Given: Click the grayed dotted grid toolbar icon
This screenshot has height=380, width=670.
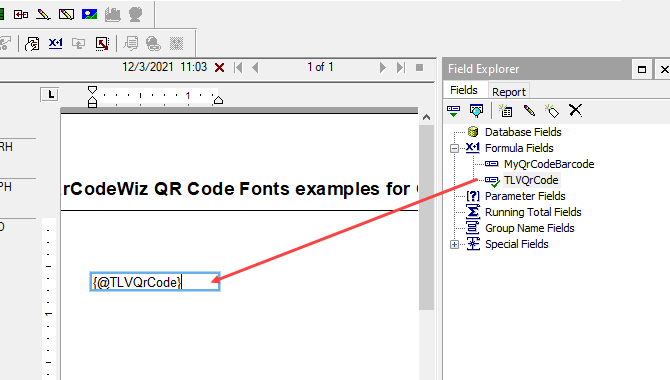Looking at the screenshot, I should pyautogui.click(x=176, y=43).
